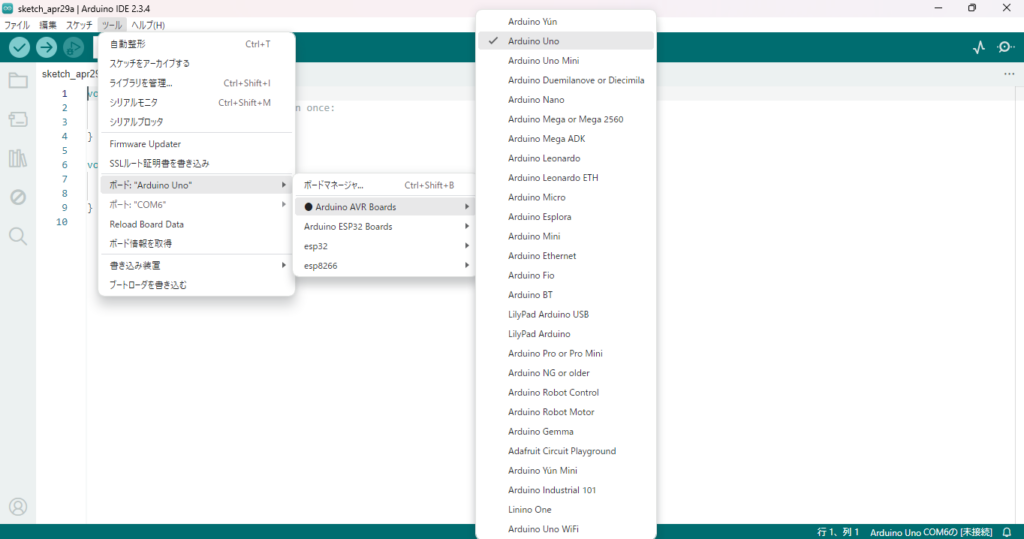Open the Sketchbook folder sidebar icon

click(18, 80)
